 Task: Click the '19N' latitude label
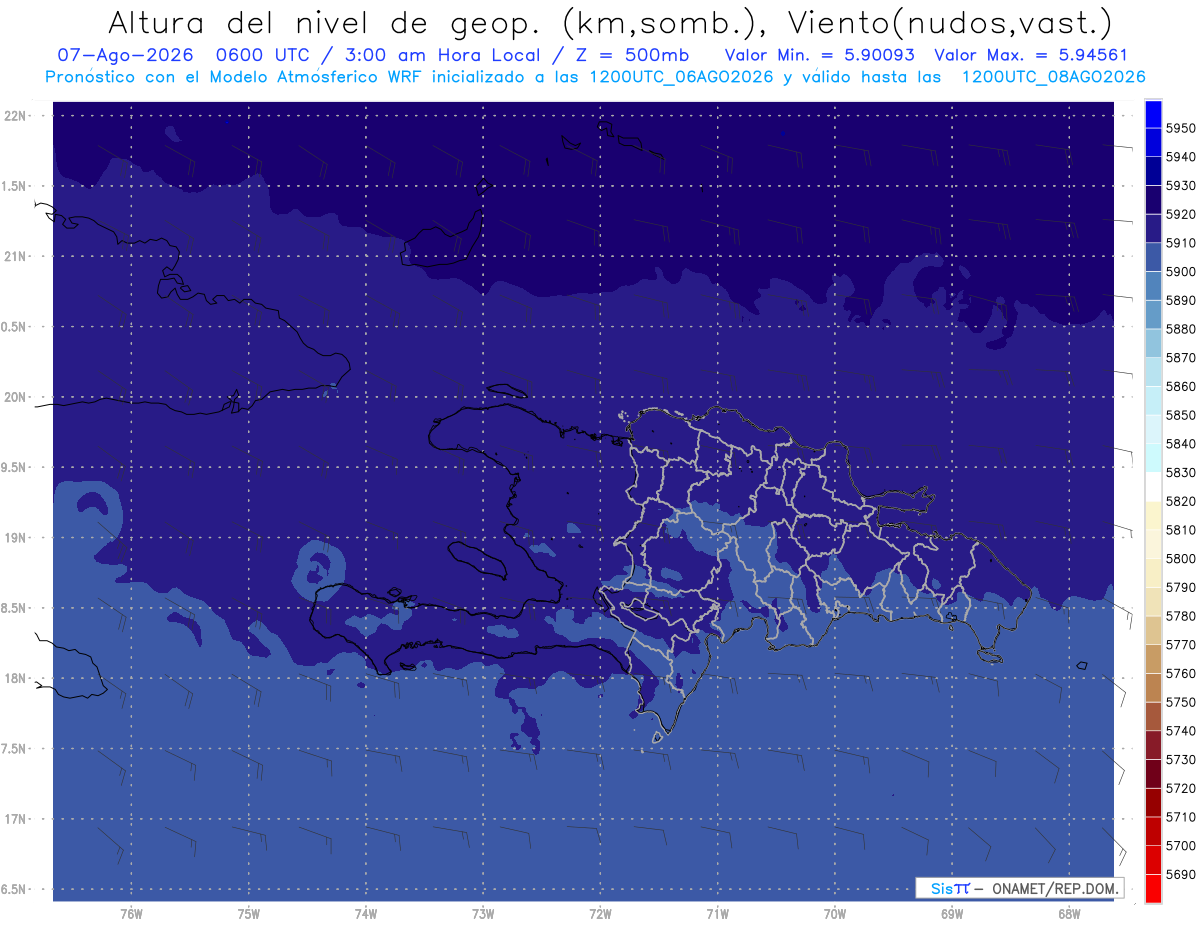coord(17,538)
